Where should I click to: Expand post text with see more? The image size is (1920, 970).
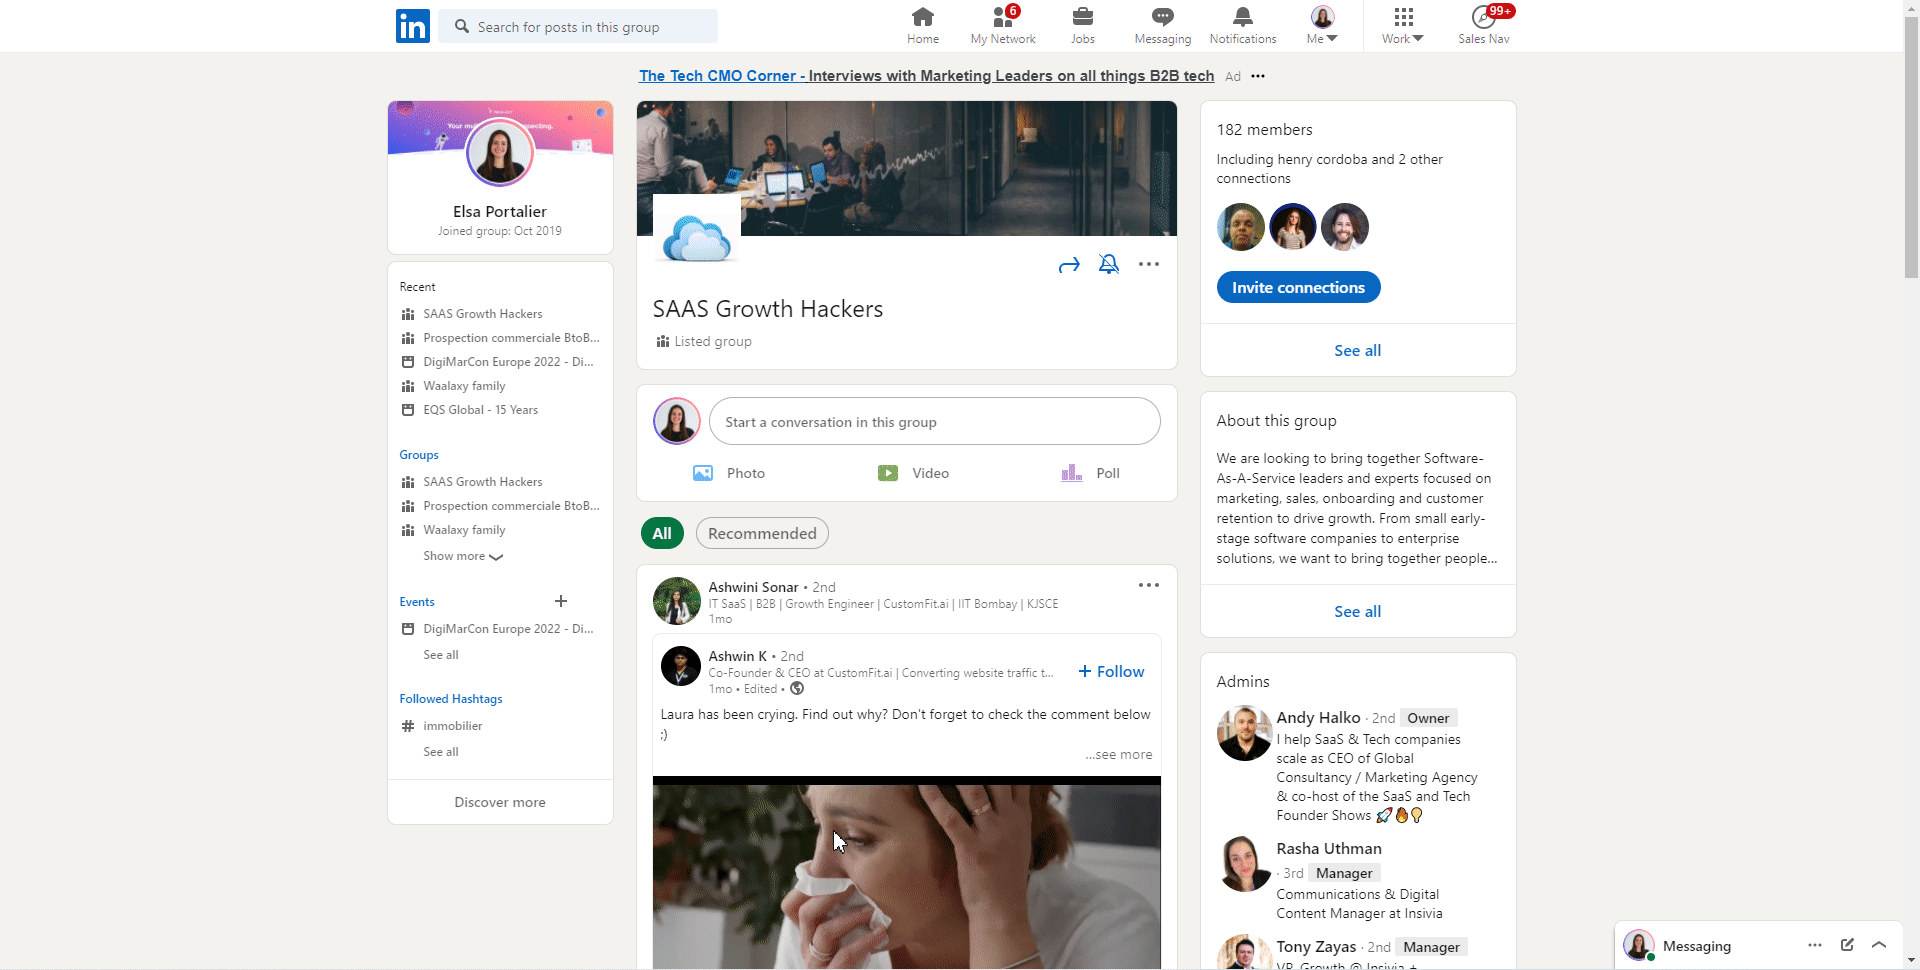[x=1119, y=755]
